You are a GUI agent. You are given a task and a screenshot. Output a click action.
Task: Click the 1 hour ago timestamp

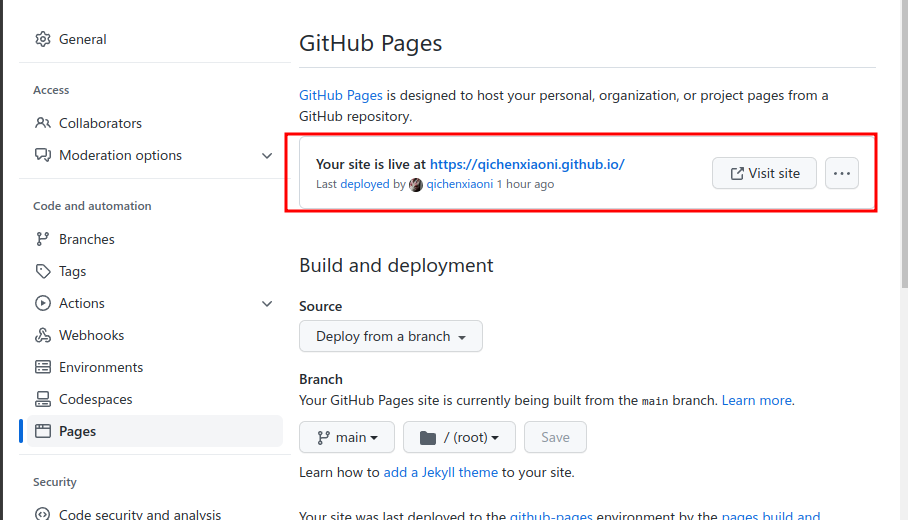pyautogui.click(x=525, y=184)
